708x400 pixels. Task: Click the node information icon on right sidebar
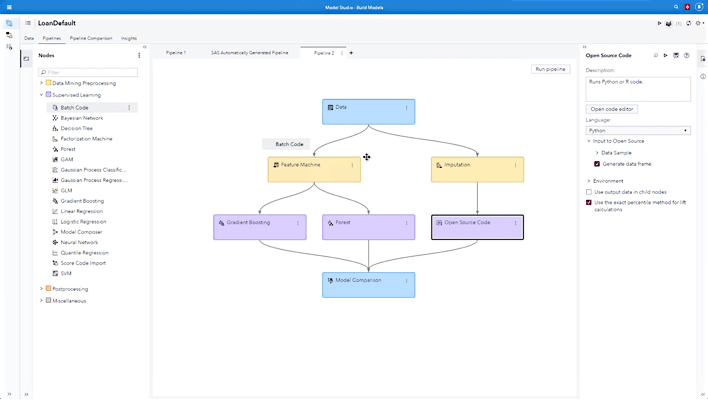703,77
